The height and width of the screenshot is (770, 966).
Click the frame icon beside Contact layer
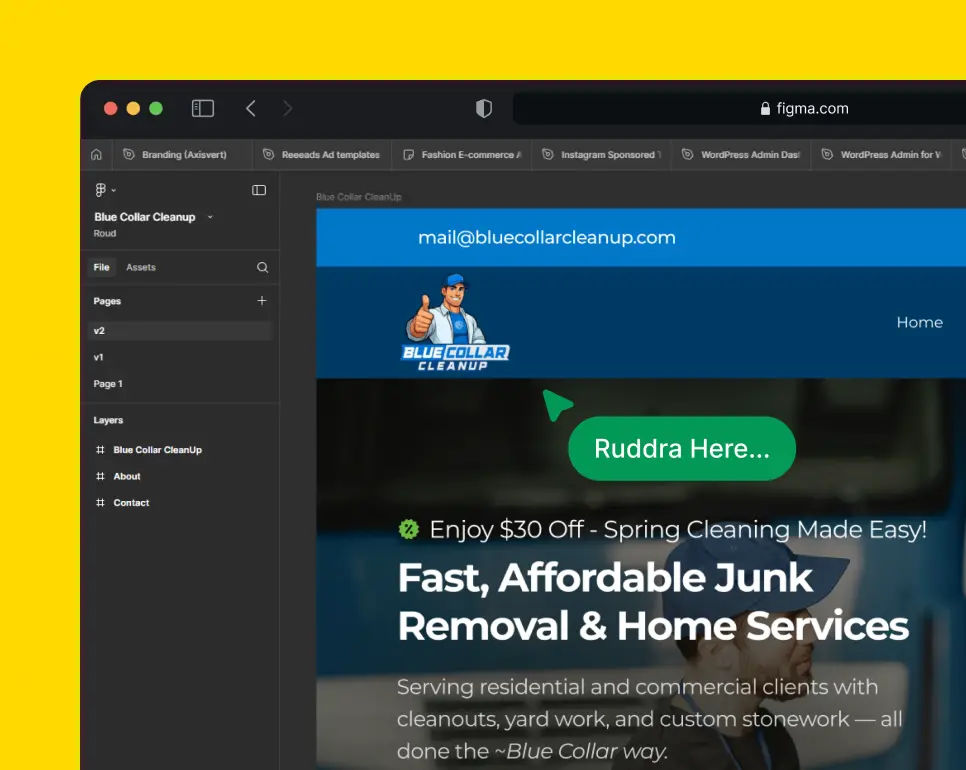click(100, 503)
